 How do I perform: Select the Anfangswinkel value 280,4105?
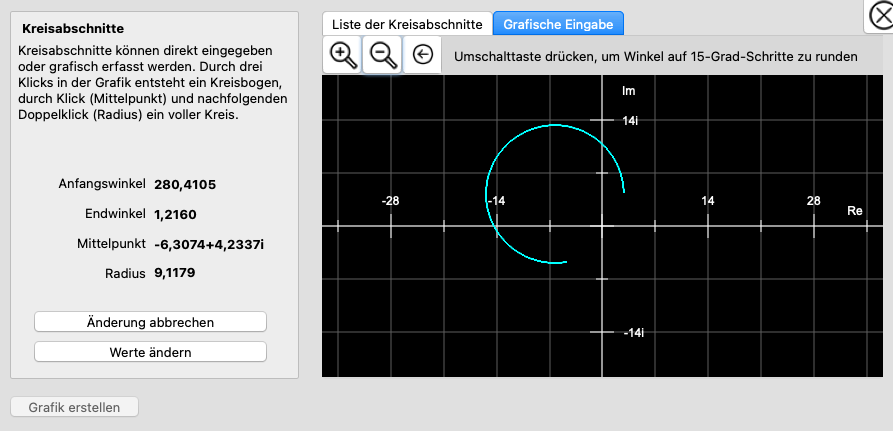click(x=185, y=184)
